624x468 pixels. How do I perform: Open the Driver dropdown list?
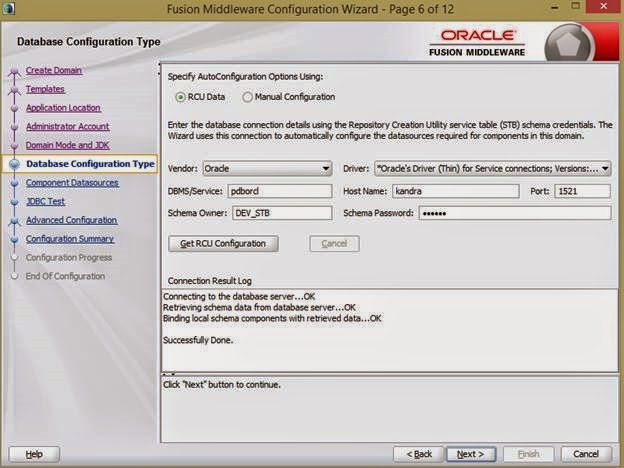[x=493, y=169]
